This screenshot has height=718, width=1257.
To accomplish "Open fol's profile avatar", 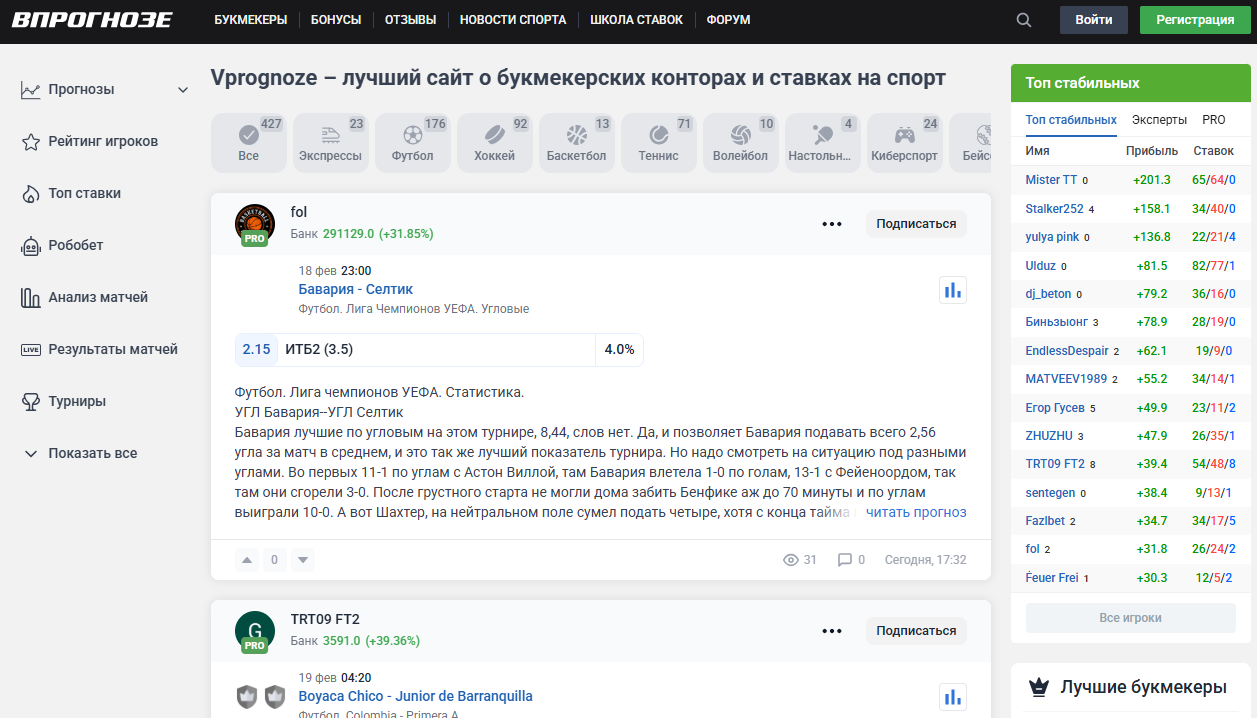I will (254, 224).
